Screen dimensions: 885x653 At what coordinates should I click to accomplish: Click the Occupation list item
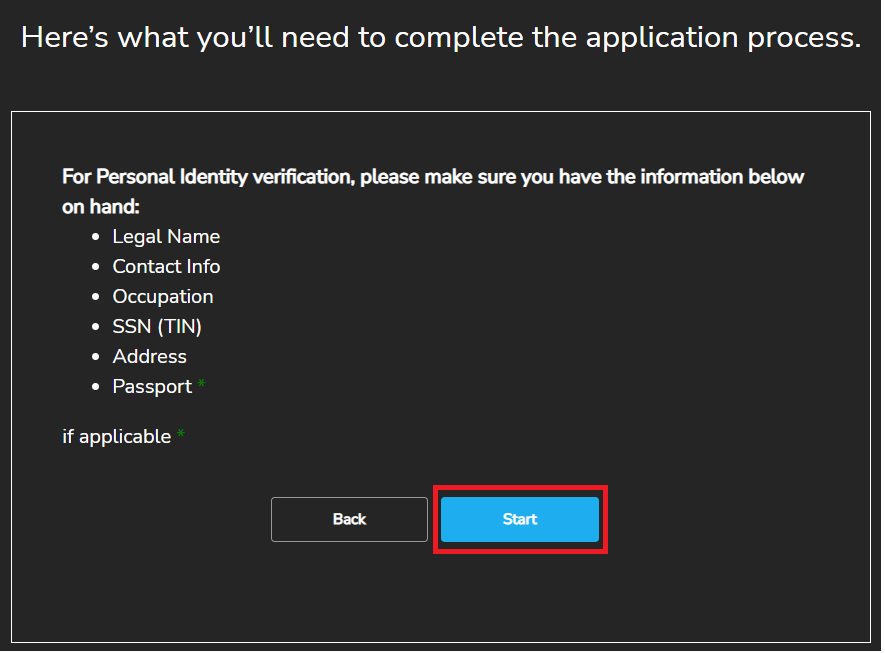[163, 297]
